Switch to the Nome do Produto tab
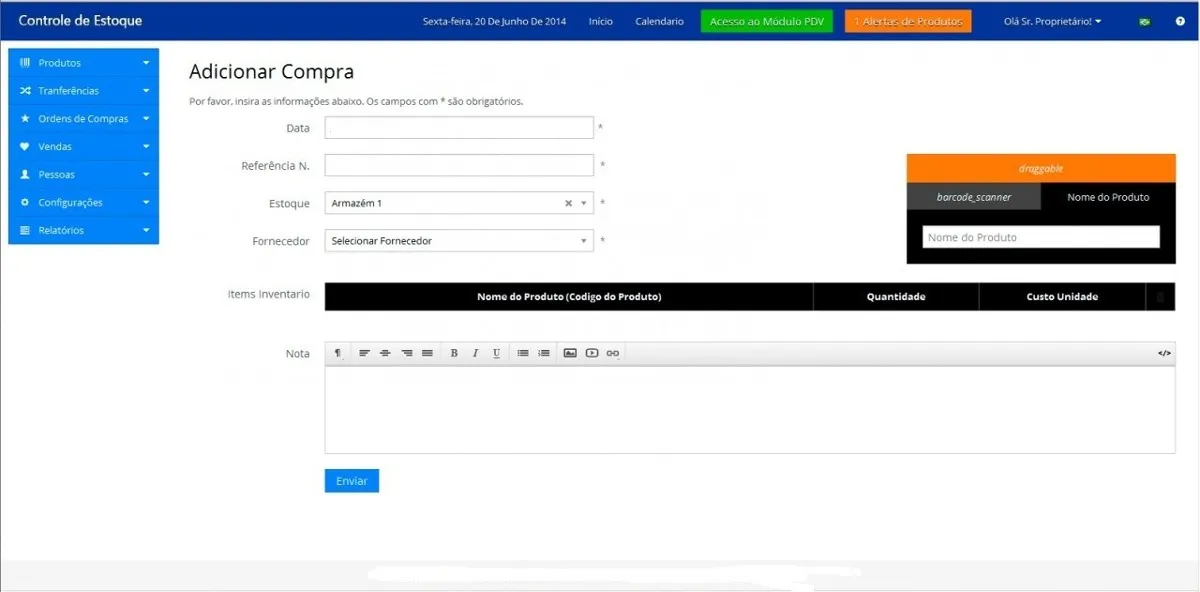1200x592 pixels. (1108, 197)
